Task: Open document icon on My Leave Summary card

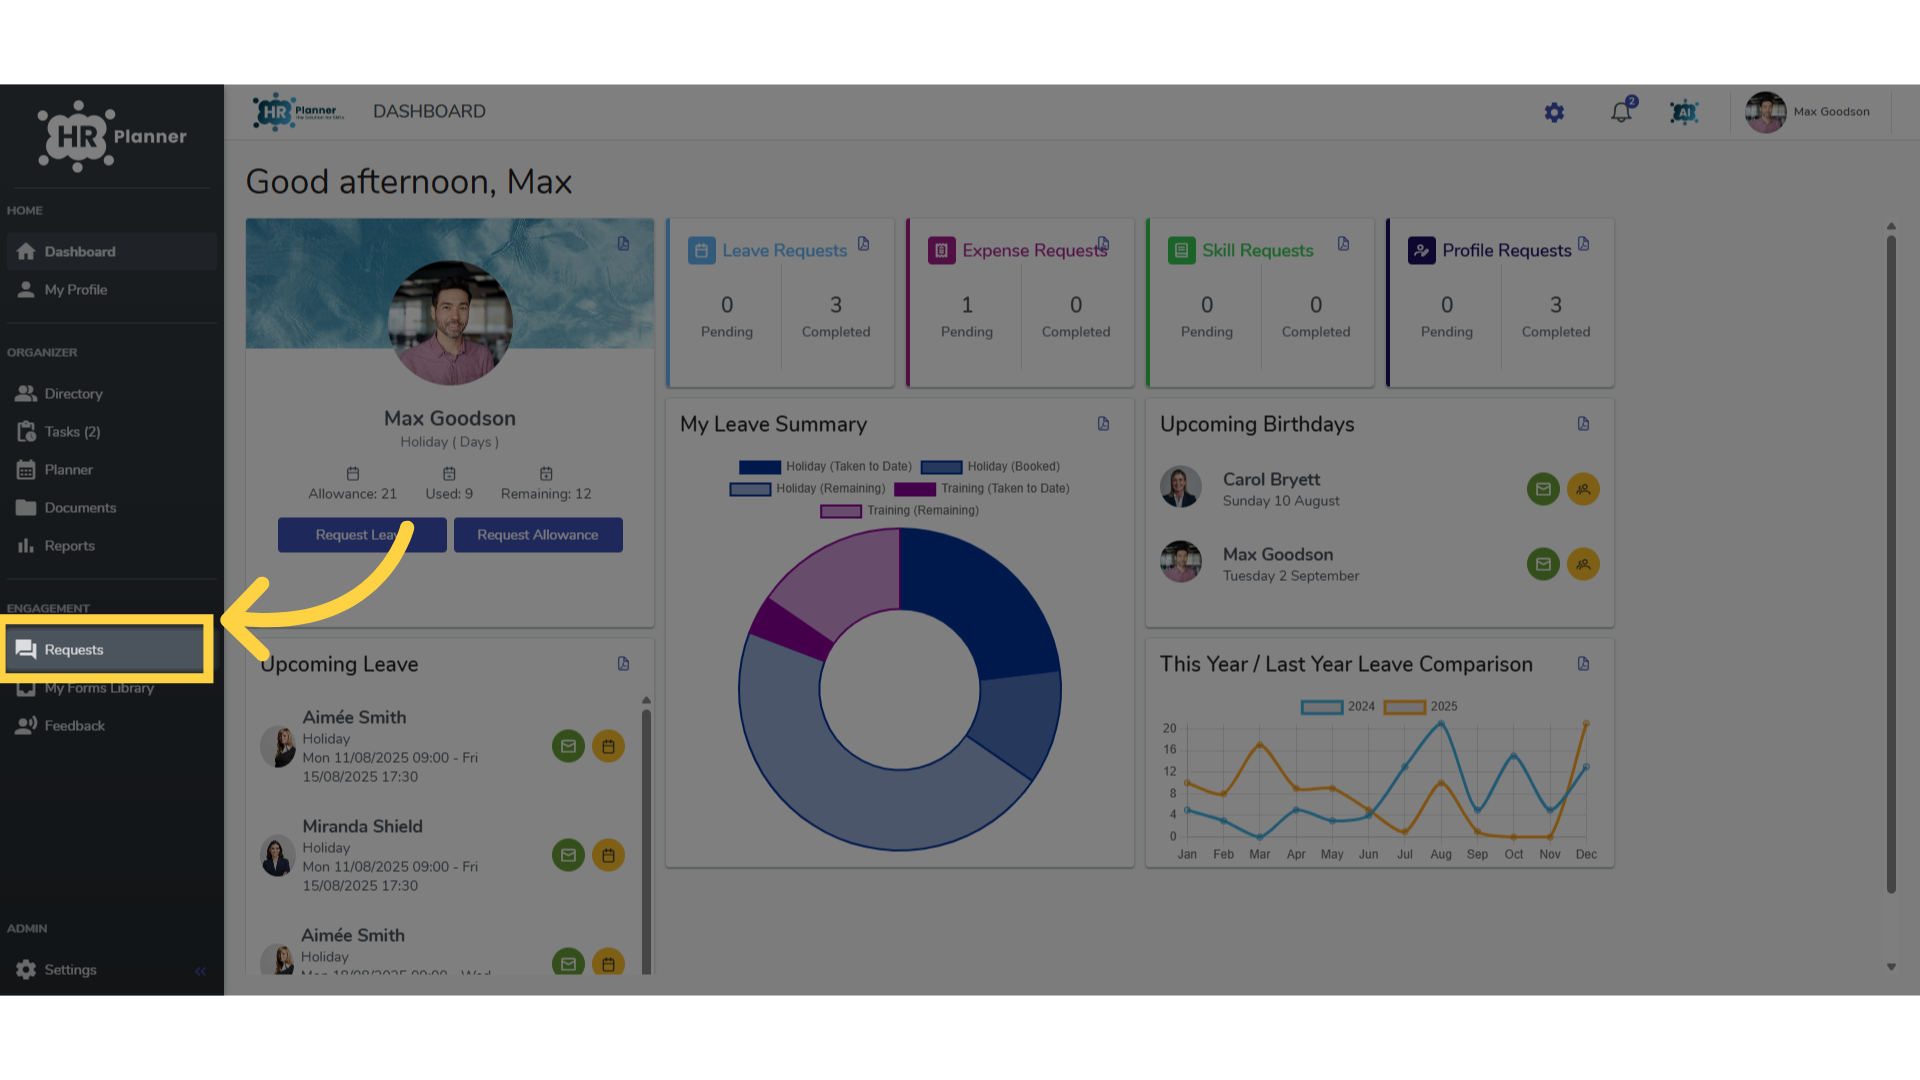Action: 1103,424
